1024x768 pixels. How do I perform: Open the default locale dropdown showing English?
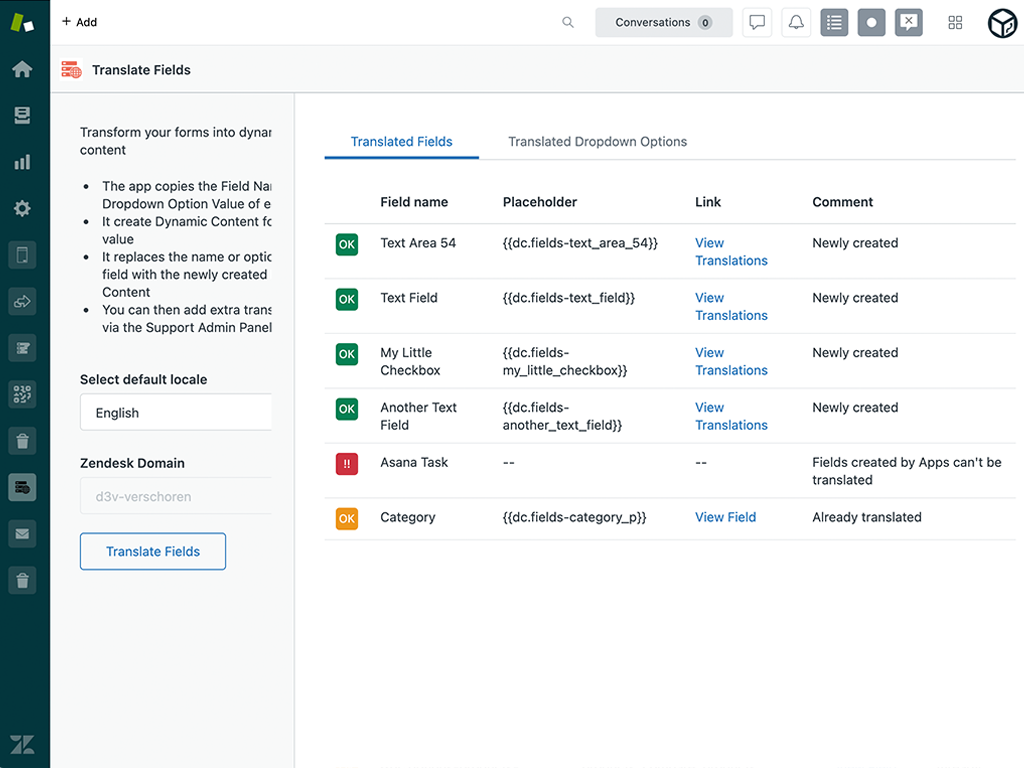tap(176, 412)
